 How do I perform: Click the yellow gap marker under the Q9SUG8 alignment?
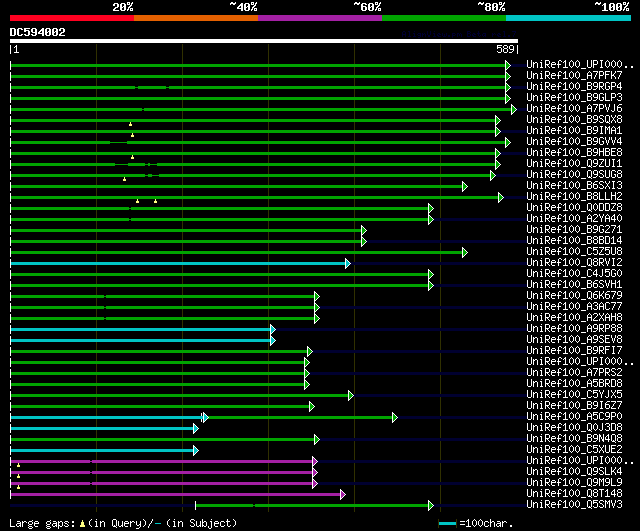click(124, 179)
